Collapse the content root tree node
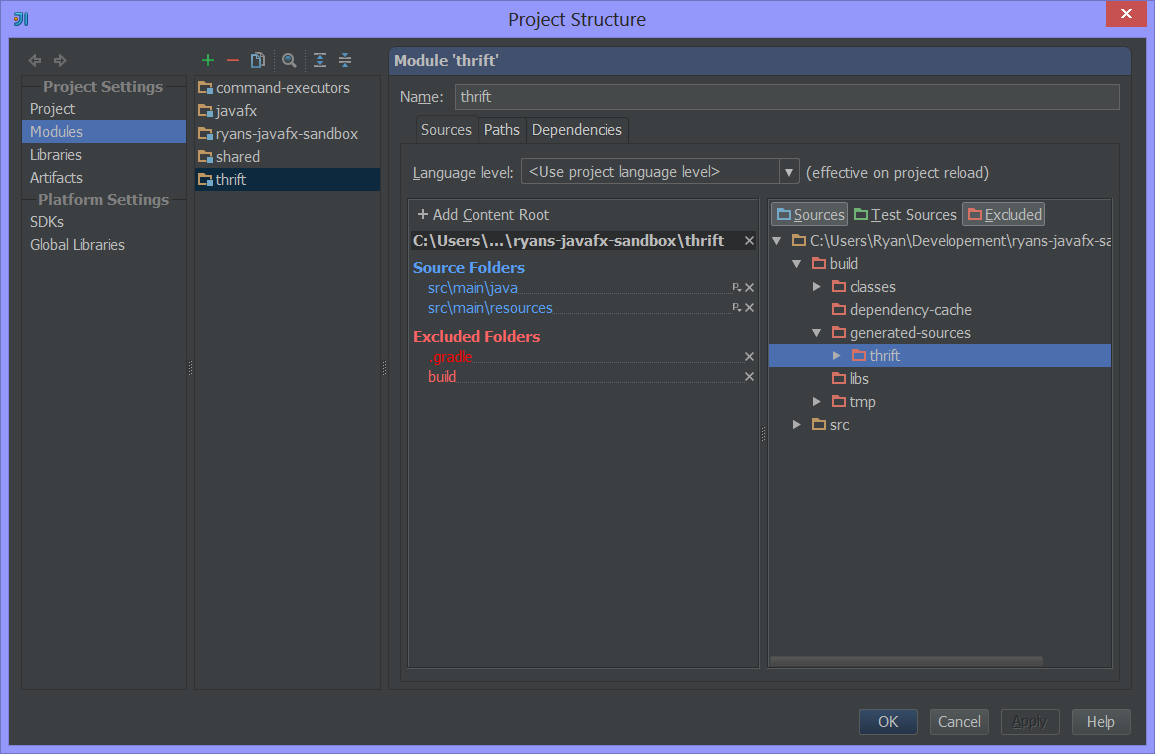1155x754 pixels. click(x=776, y=241)
